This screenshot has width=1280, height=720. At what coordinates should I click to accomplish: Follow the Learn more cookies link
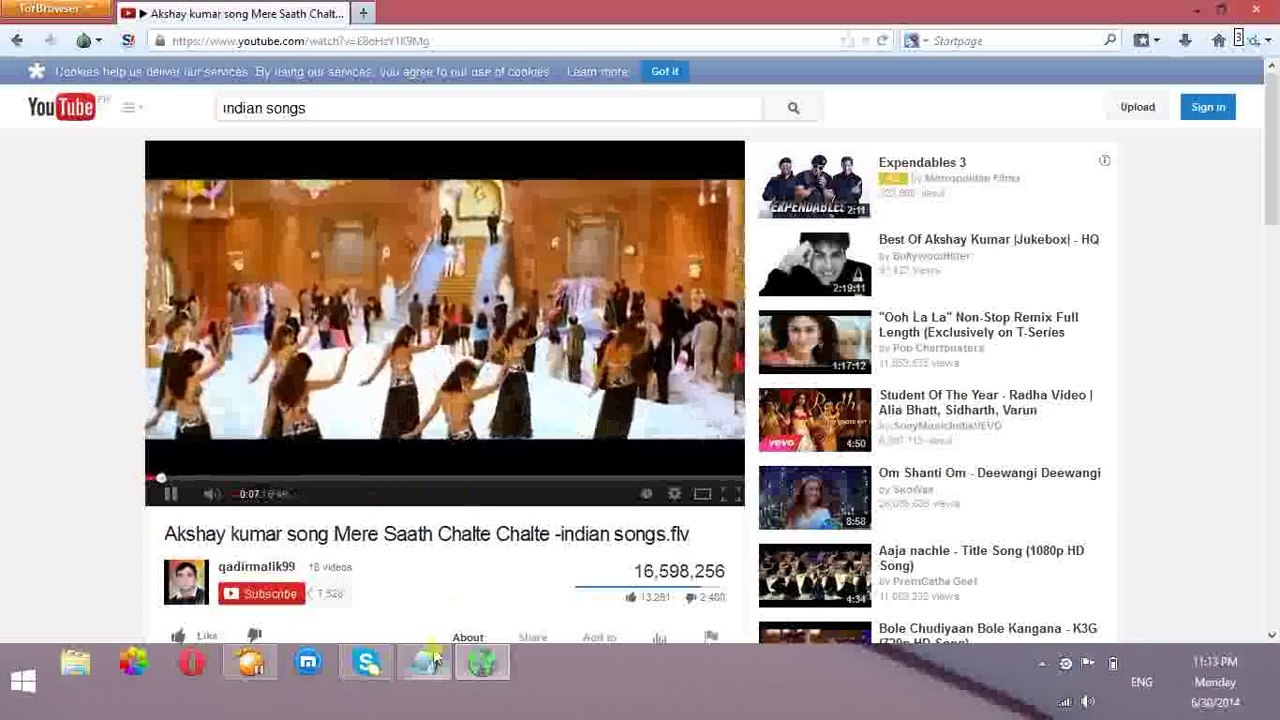coord(598,72)
